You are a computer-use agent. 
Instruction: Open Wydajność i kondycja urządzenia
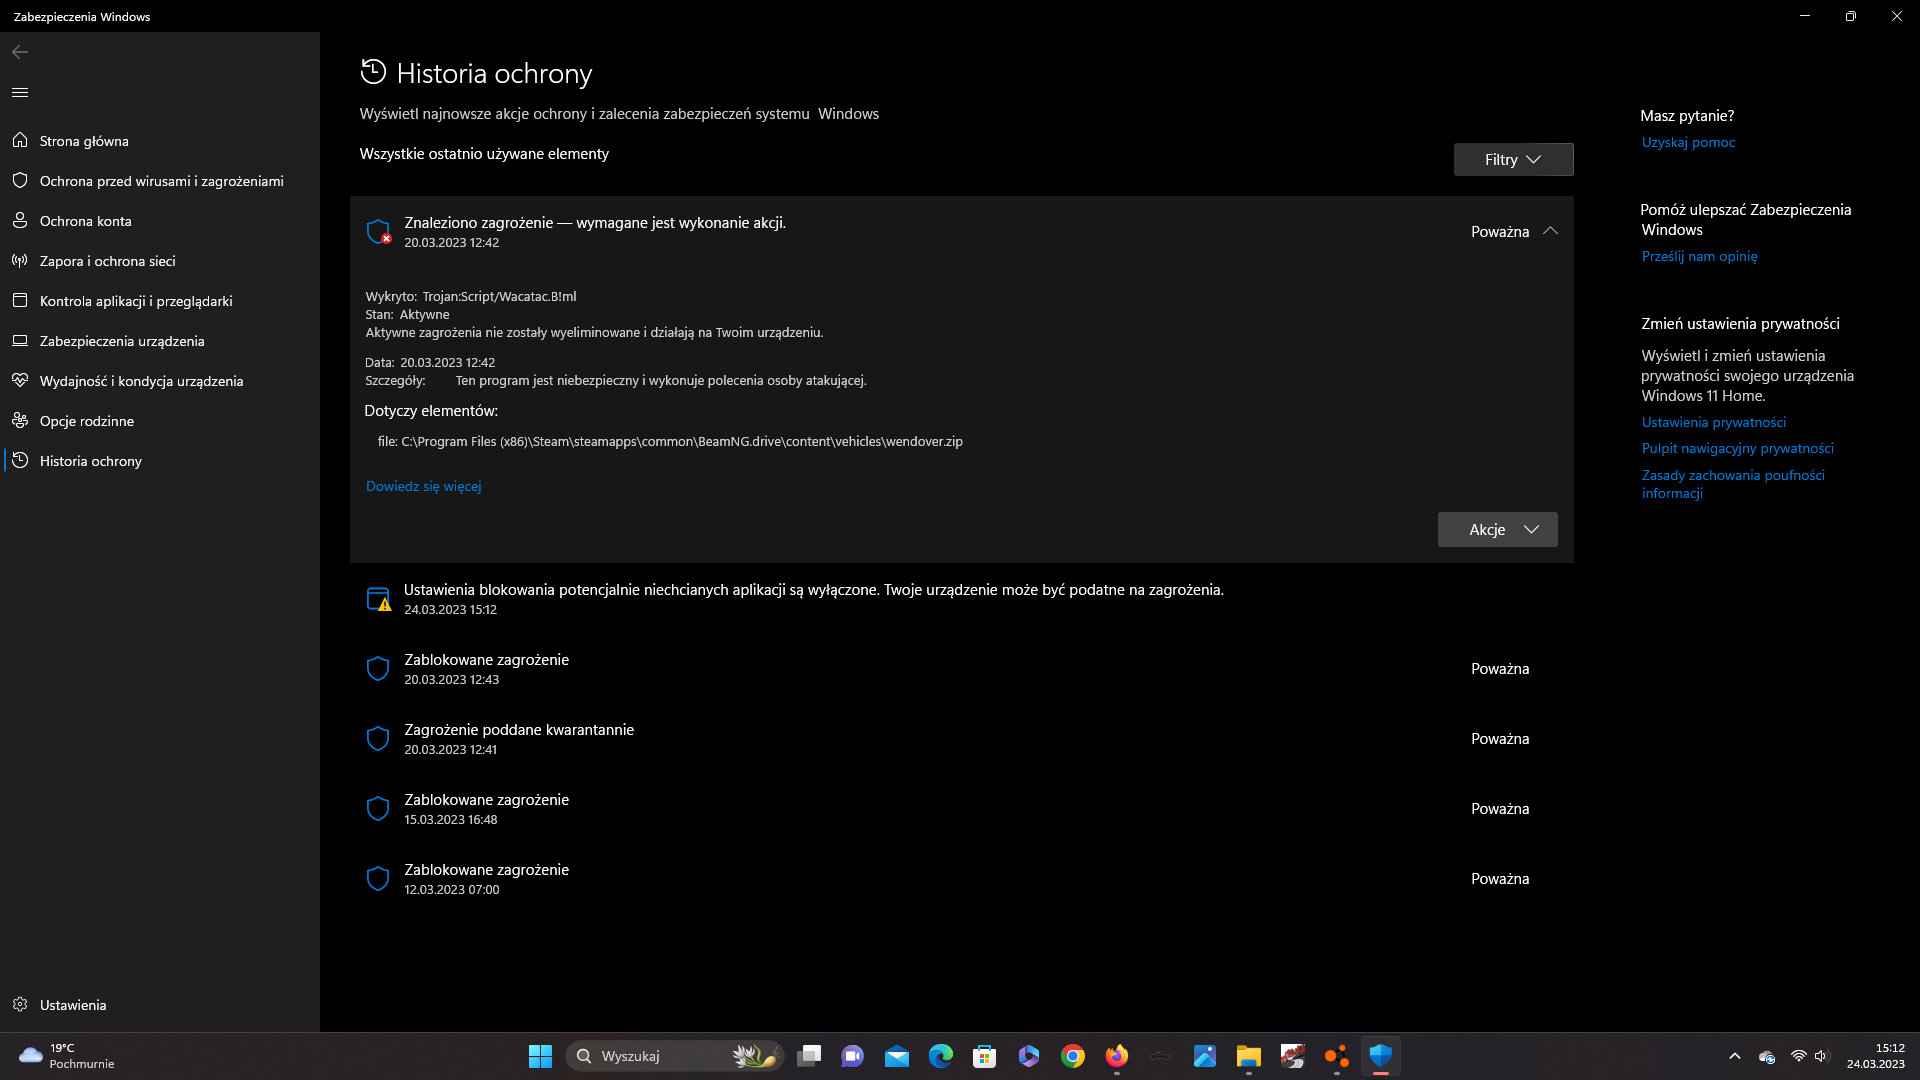pos(160,381)
